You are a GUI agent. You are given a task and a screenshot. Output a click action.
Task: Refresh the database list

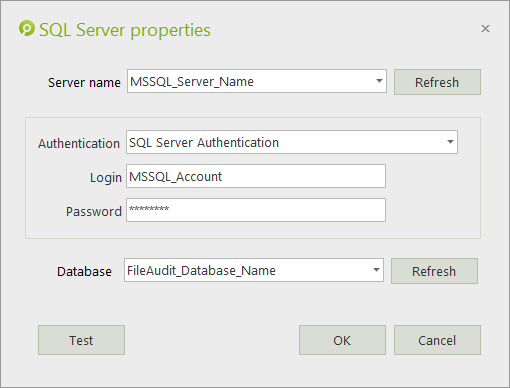click(x=434, y=271)
